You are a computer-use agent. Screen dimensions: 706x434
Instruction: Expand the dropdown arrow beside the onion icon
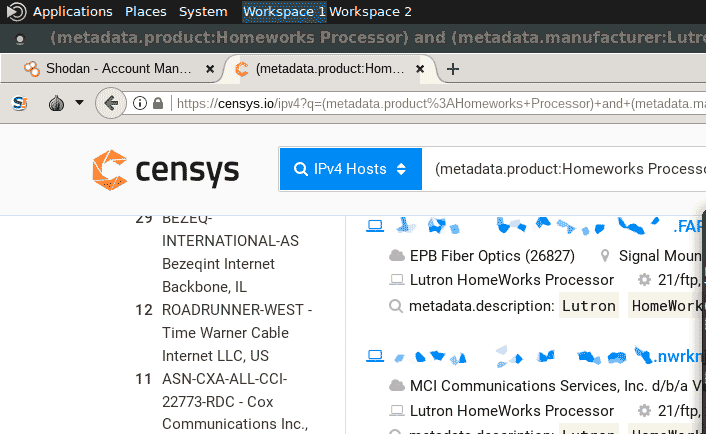point(79,103)
